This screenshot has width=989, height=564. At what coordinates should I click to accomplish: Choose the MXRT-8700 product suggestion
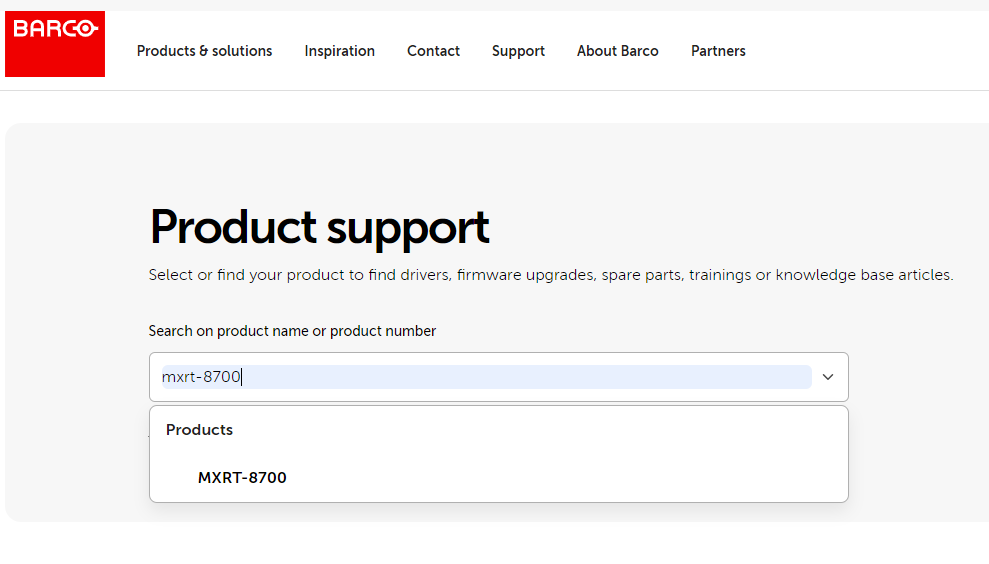242,478
